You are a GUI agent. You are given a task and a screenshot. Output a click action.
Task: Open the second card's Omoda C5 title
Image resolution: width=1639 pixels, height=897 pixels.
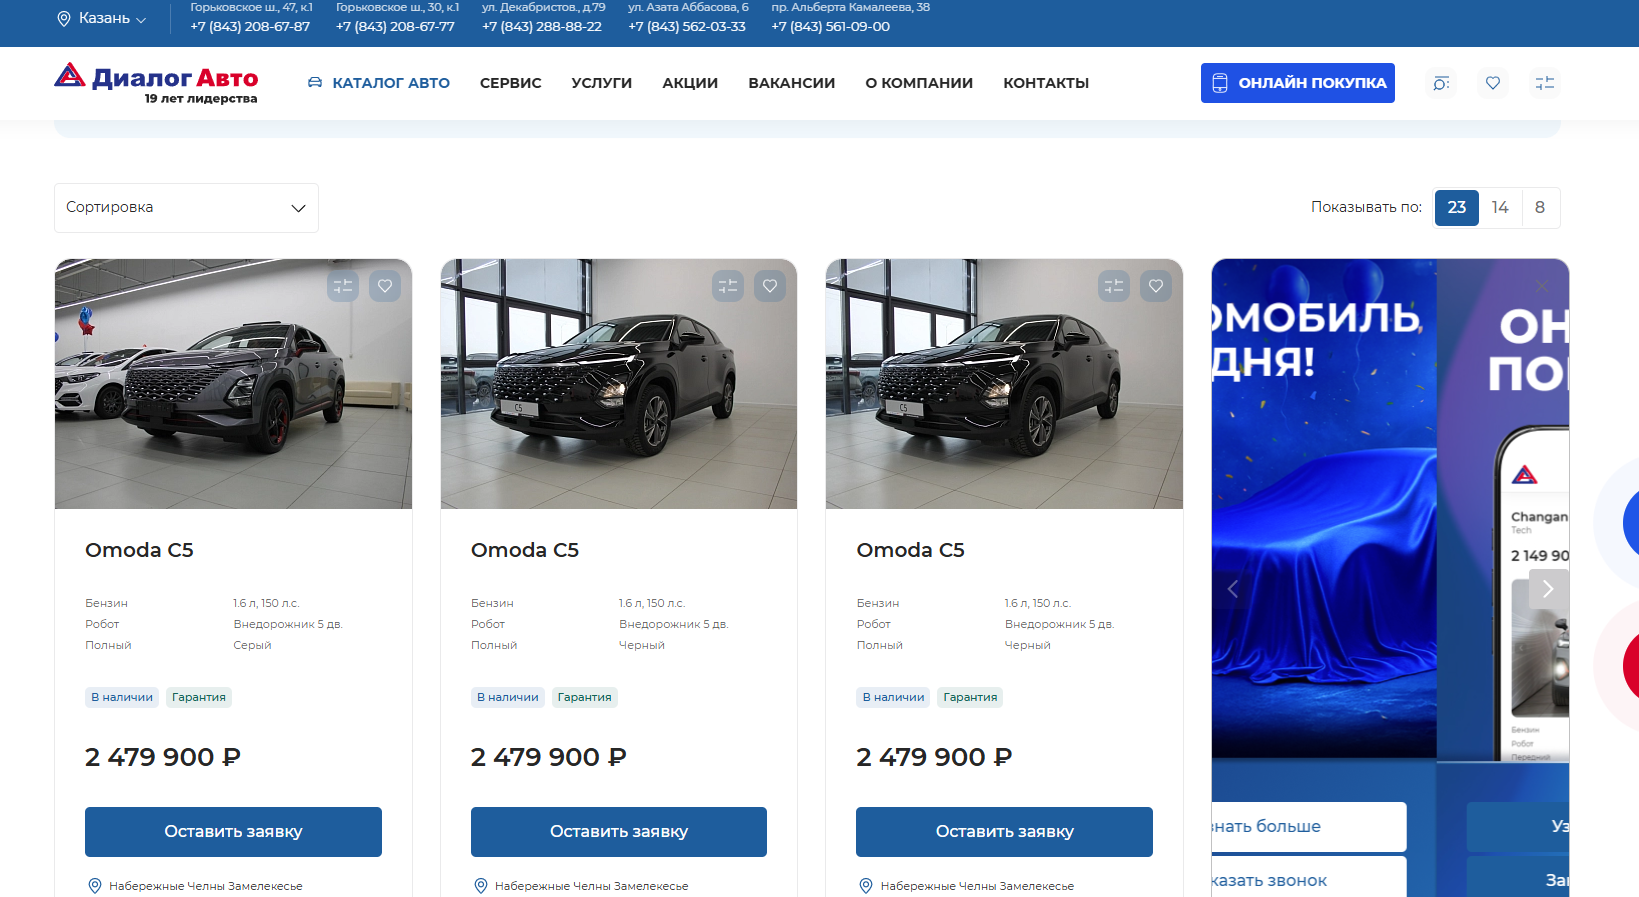[525, 550]
